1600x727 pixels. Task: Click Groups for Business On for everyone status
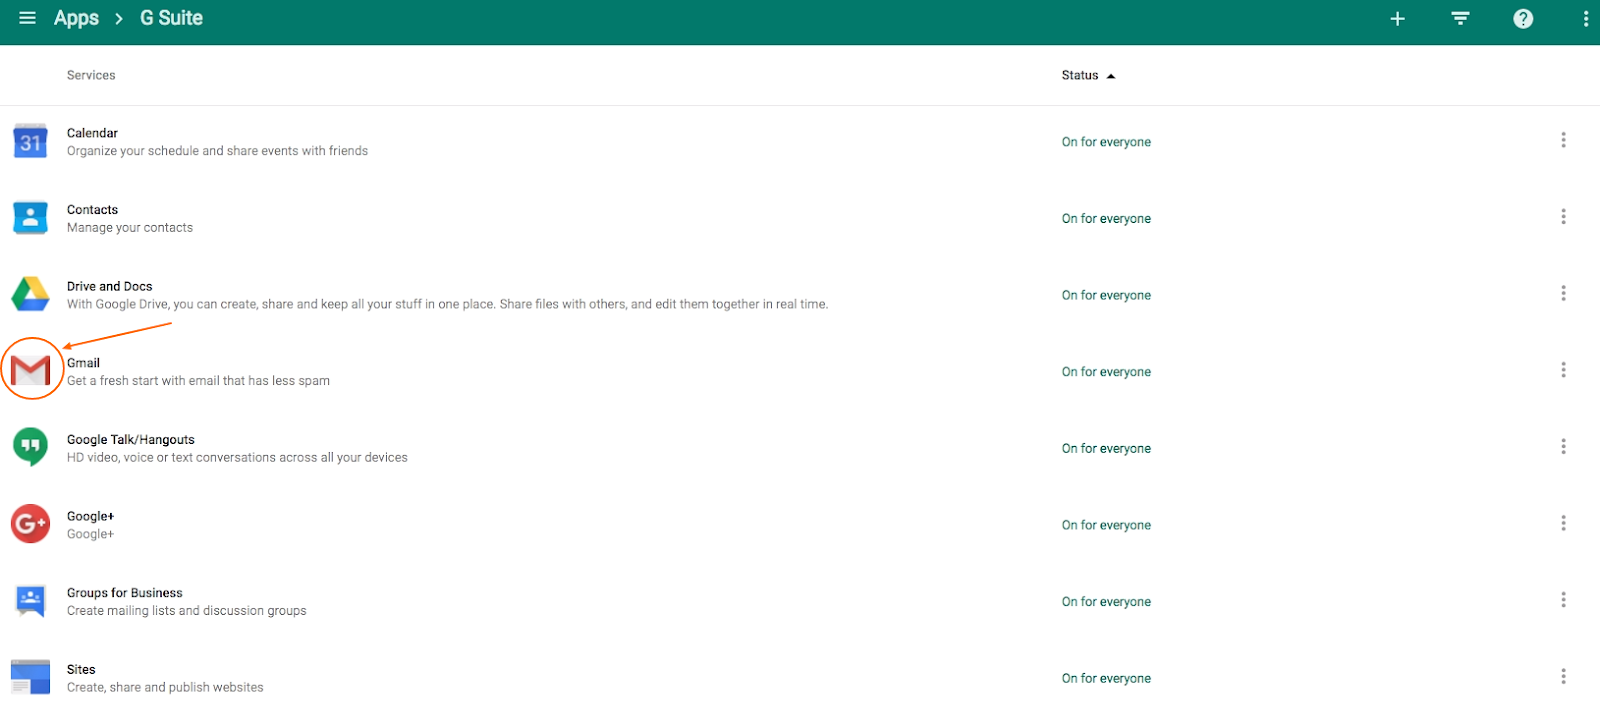click(1106, 602)
